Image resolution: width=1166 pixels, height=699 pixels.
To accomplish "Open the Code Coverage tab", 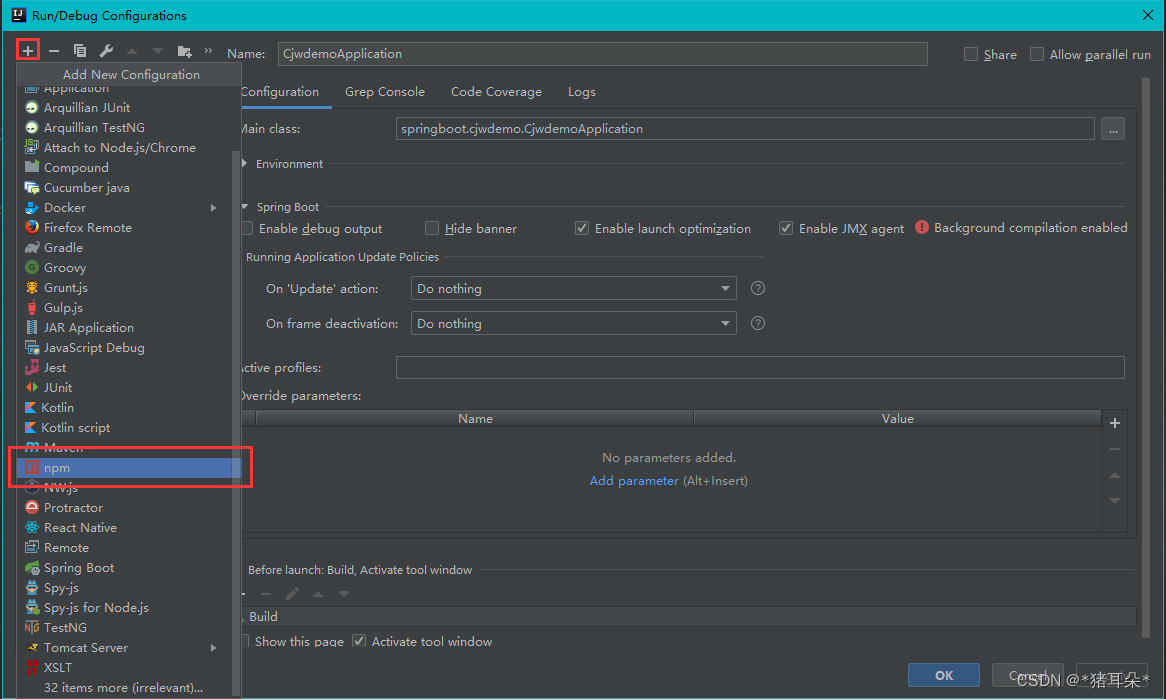I will pyautogui.click(x=496, y=91).
